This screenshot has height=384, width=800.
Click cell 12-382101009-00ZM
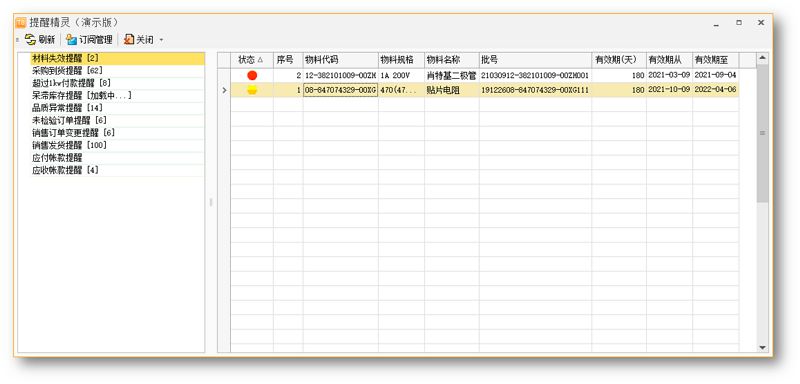(340, 75)
